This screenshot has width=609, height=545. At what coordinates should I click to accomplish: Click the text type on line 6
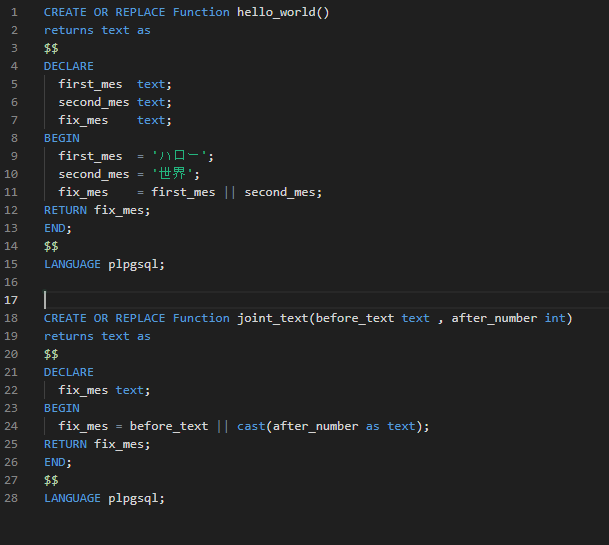coord(151,102)
